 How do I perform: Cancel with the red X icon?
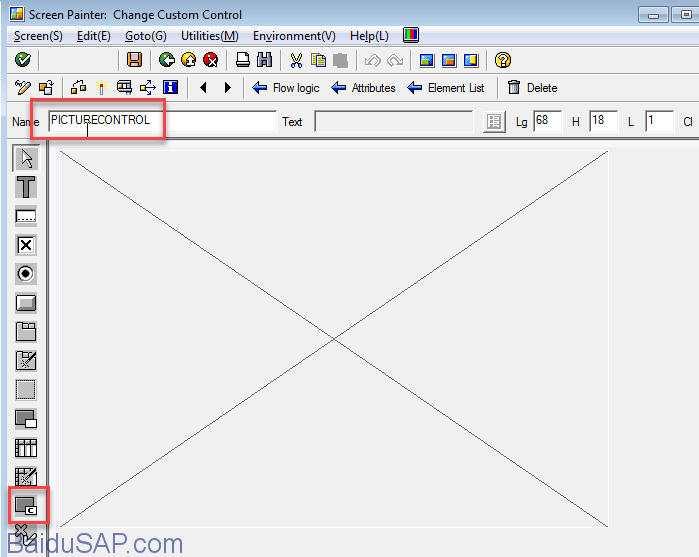[211, 60]
